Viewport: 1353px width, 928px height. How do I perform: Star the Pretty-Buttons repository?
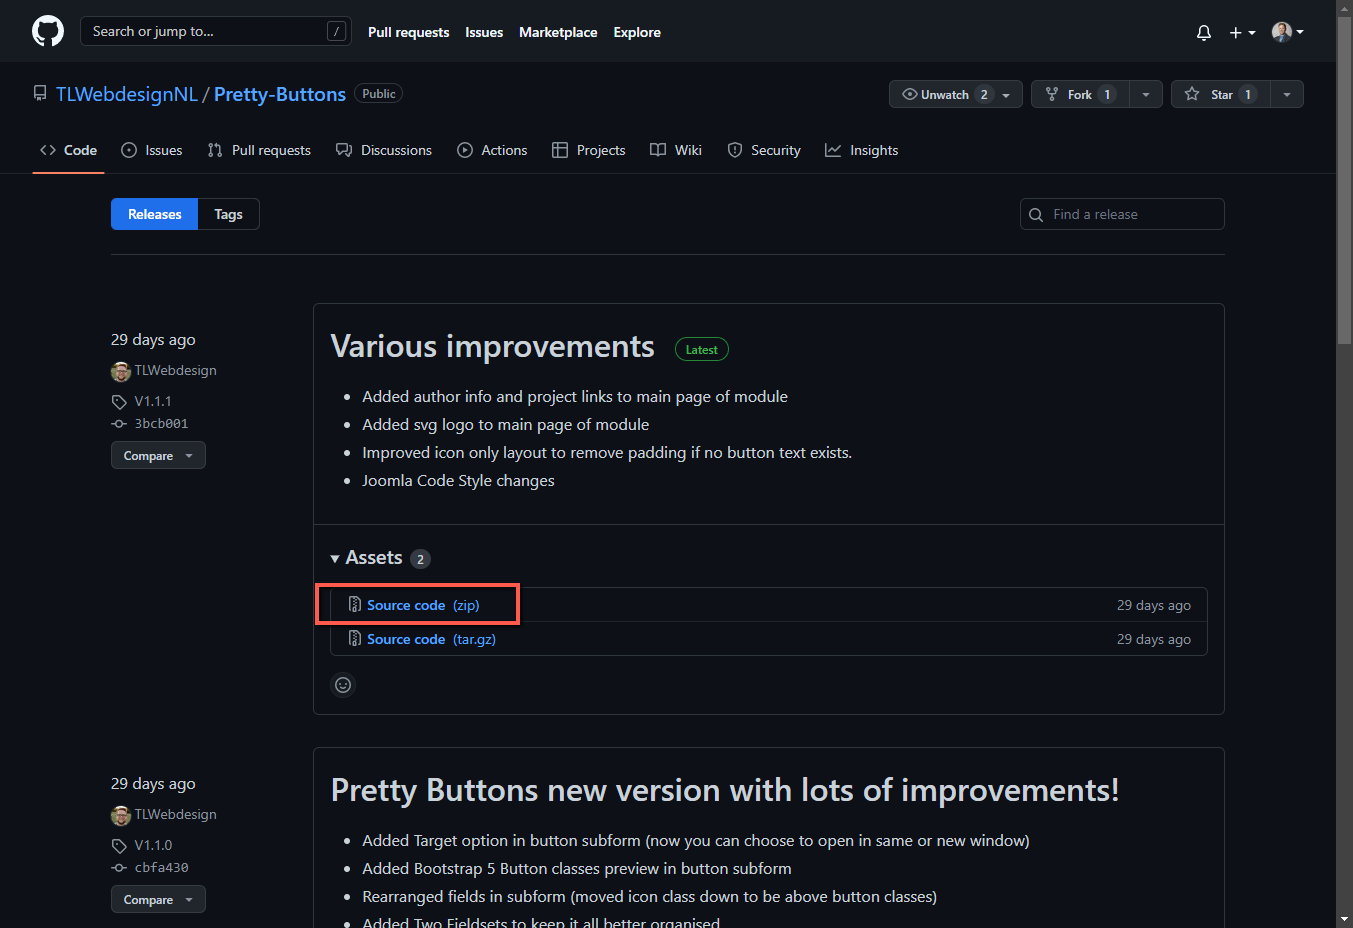1220,93
